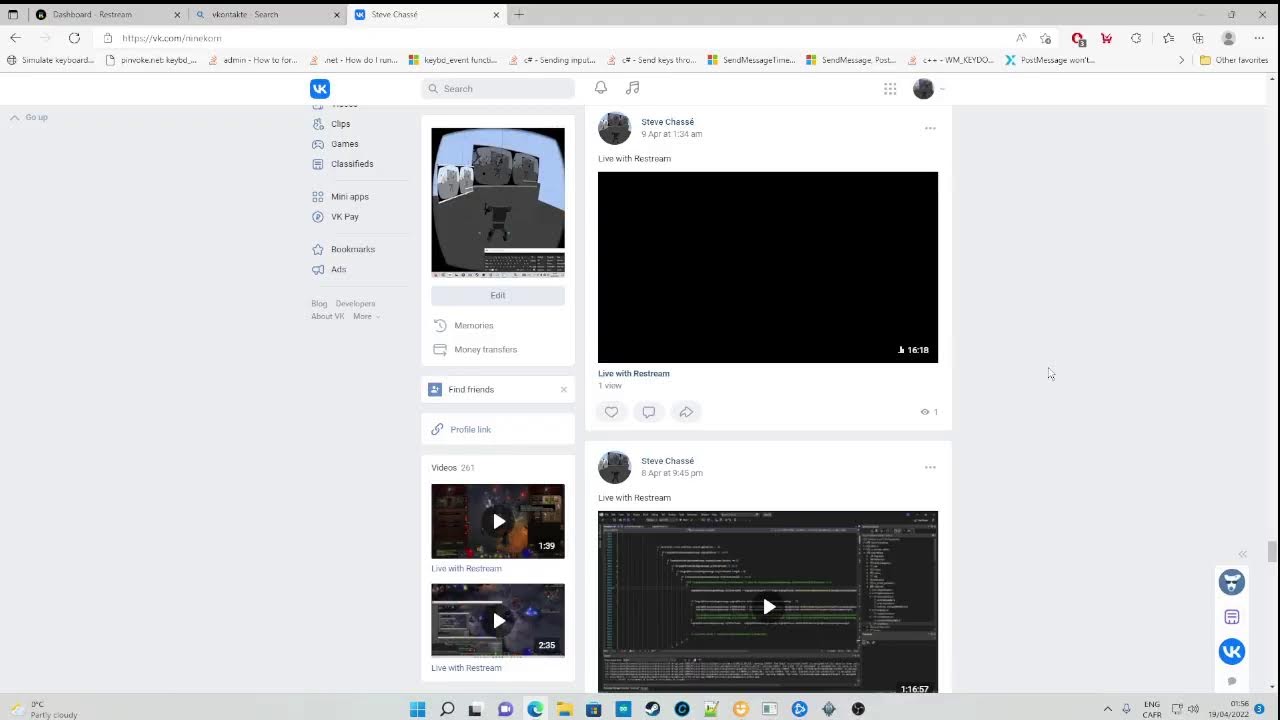Open post options for 8 Apr post
Viewport: 1280px width, 720px height.
pos(930,467)
